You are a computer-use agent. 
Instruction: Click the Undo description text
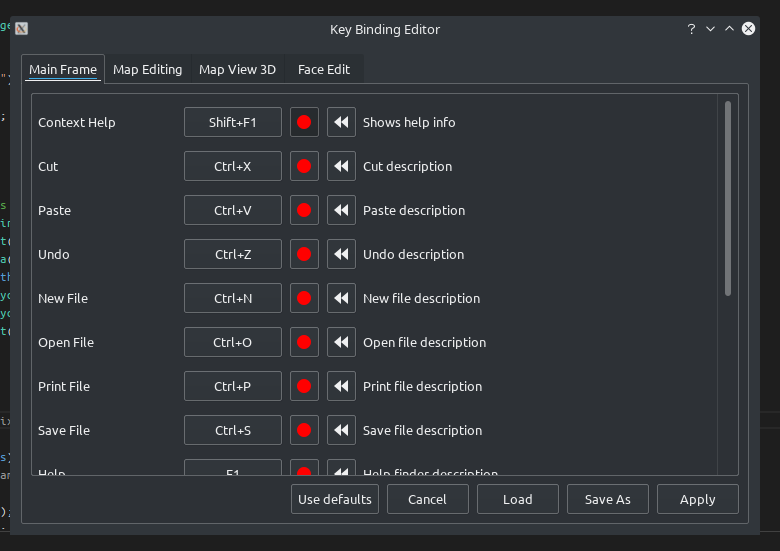pyautogui.click(x=413, y=255)
